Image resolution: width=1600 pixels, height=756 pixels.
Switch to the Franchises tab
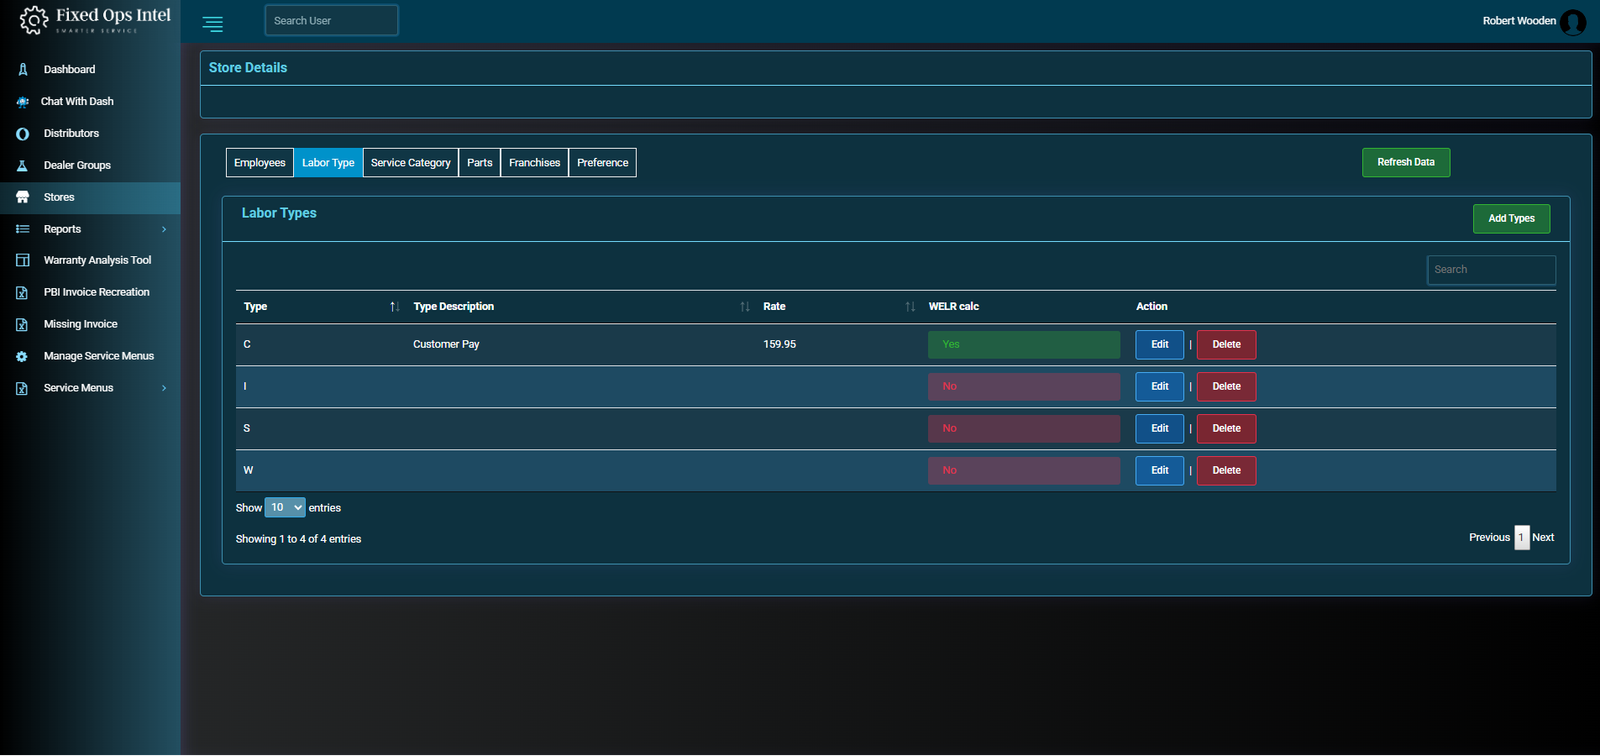click(x=534, y=163)
